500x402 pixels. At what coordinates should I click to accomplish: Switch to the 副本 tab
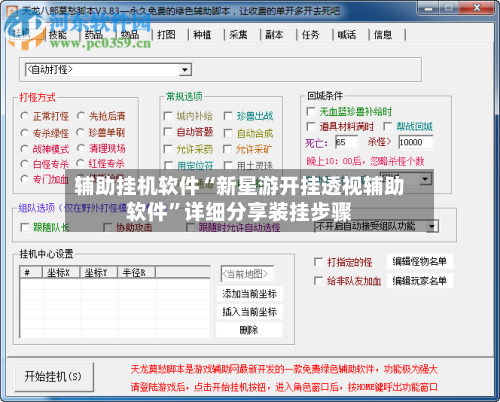(x=274, y=35)
